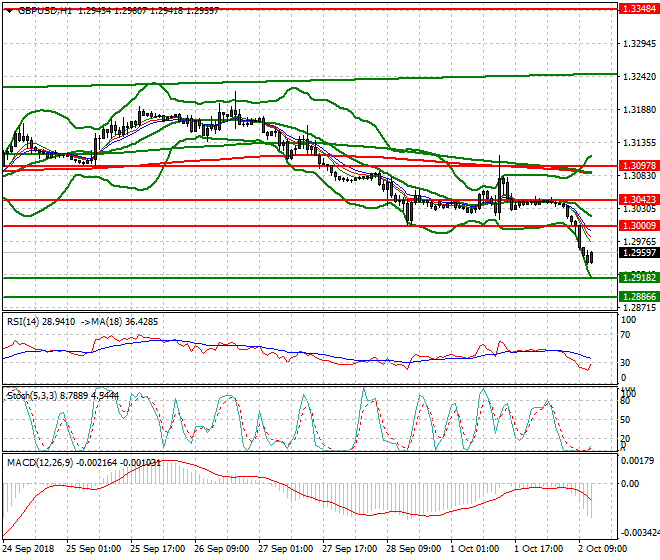Click the black current price label 1.29597
Viewport: 660px width, 560px height.
(637, 252)
